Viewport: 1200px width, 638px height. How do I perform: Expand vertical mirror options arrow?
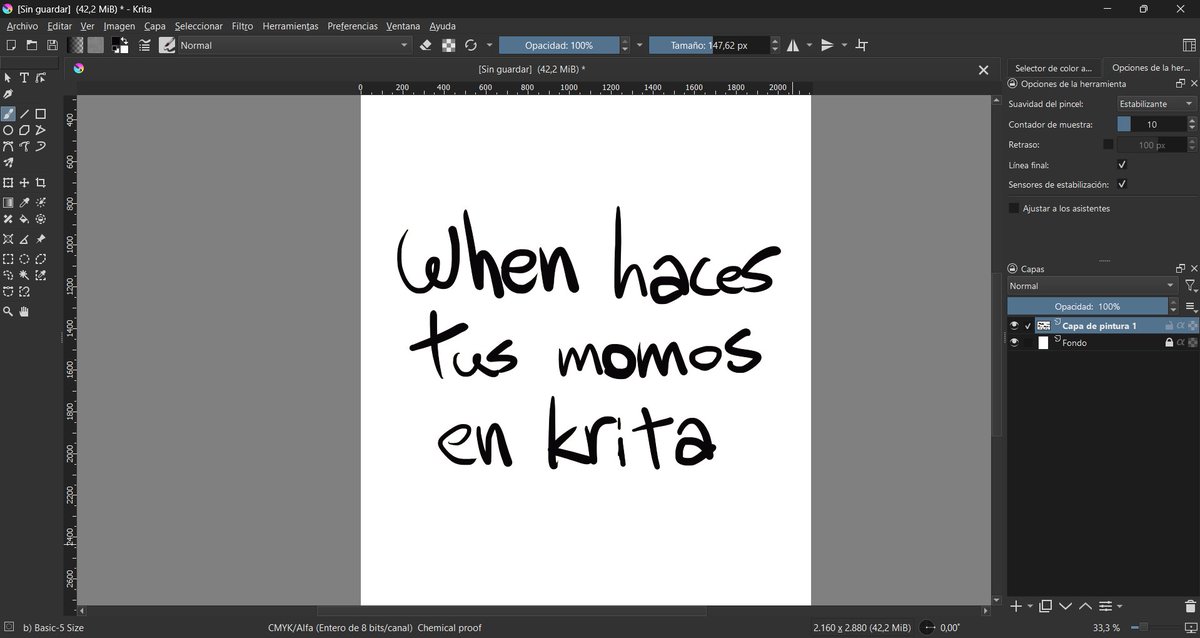844,45
